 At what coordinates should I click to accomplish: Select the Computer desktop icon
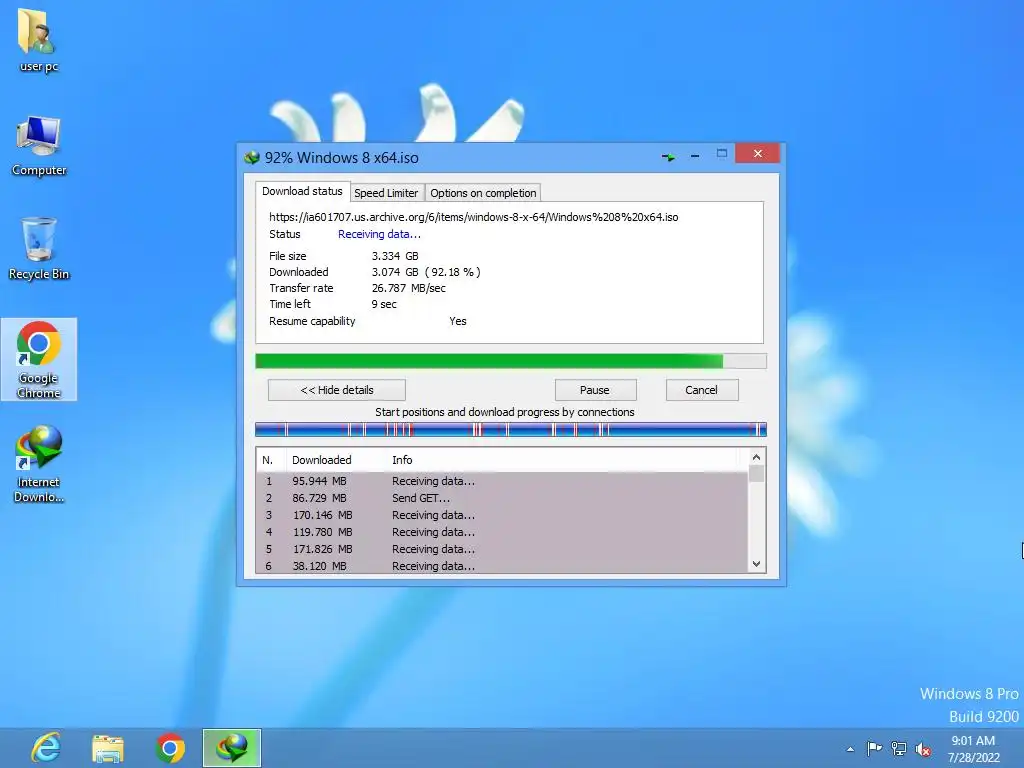click(39, 145)
